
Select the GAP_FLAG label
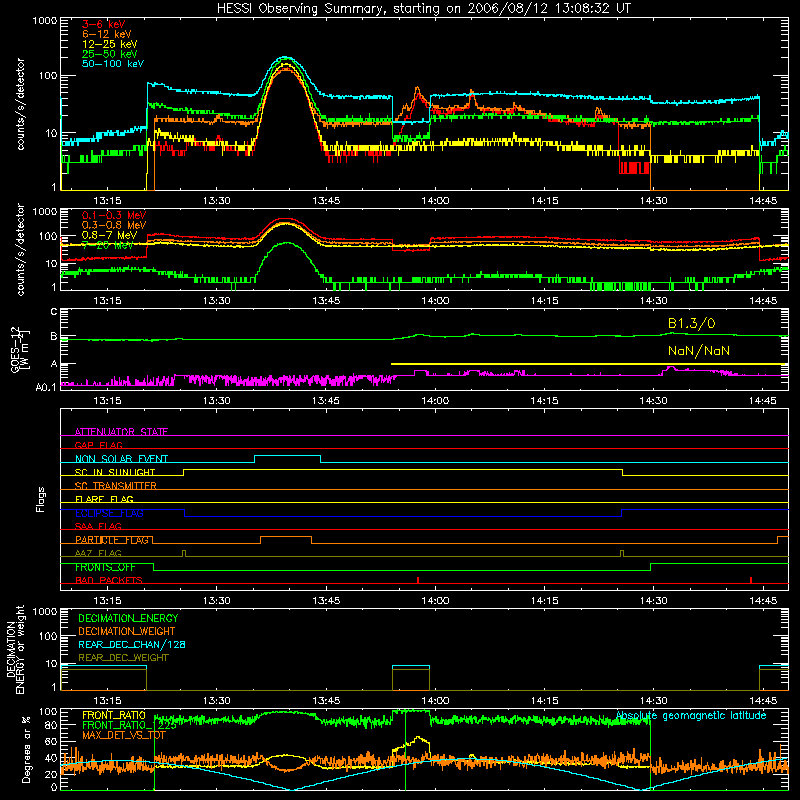tap(98, 445)
